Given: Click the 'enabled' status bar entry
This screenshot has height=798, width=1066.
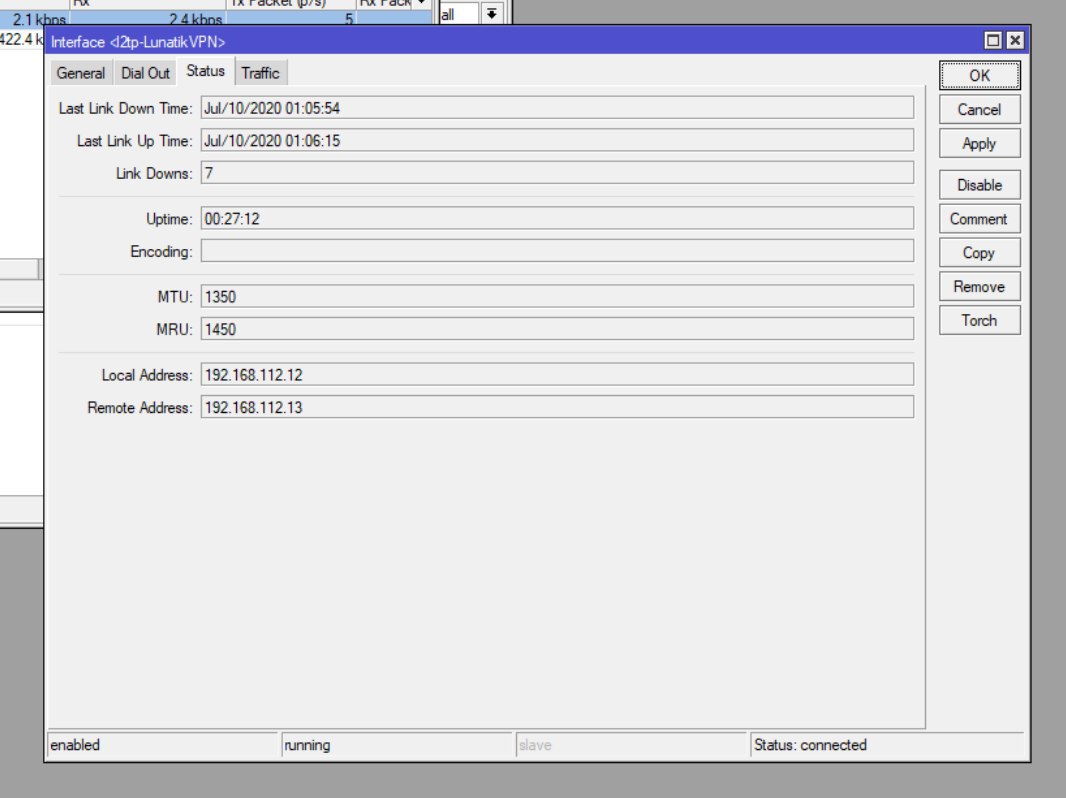Looking at the screenshot, I should click(162, 745).
